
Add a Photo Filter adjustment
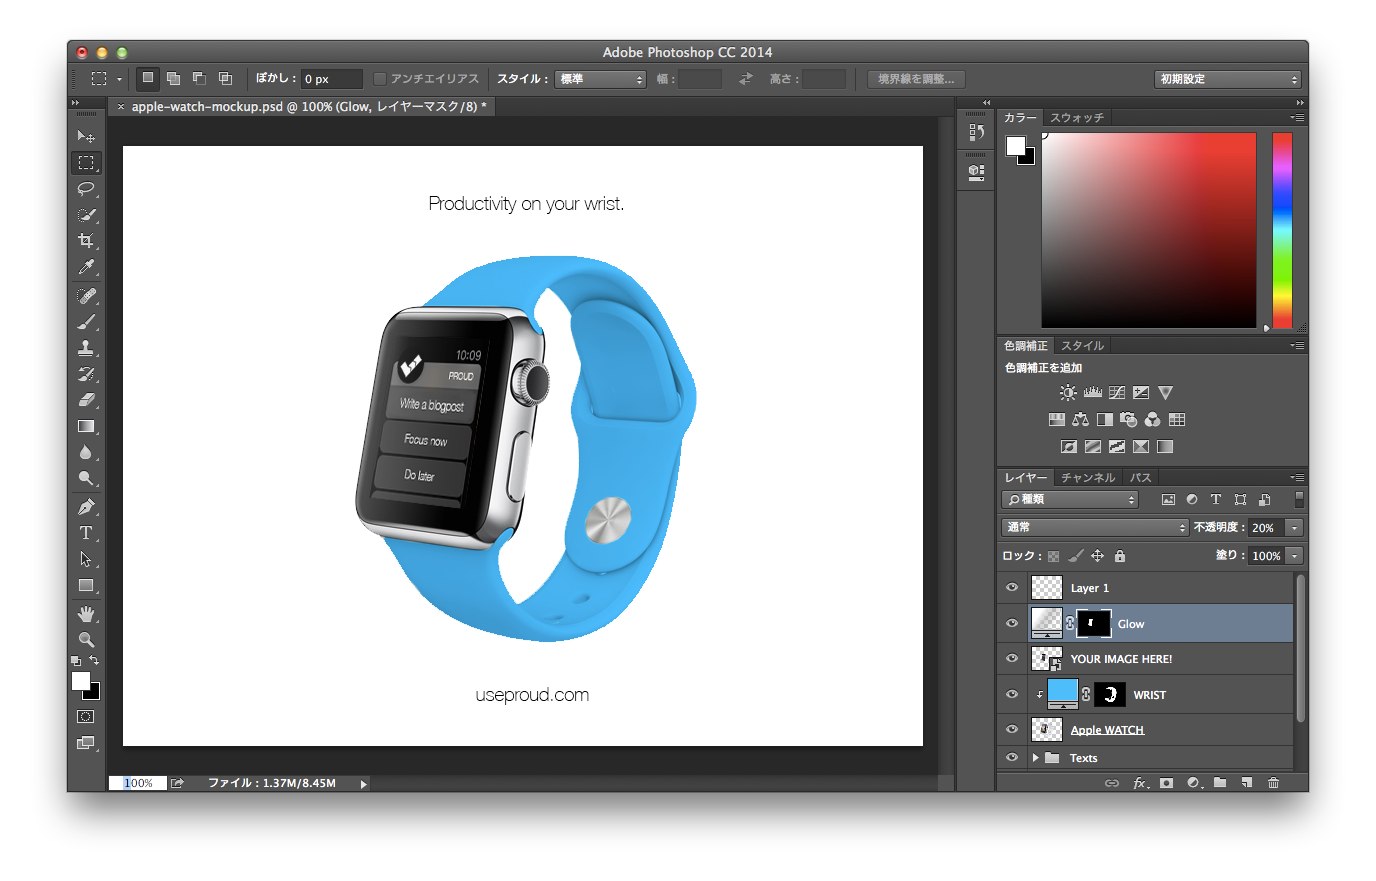point(1129,420)
